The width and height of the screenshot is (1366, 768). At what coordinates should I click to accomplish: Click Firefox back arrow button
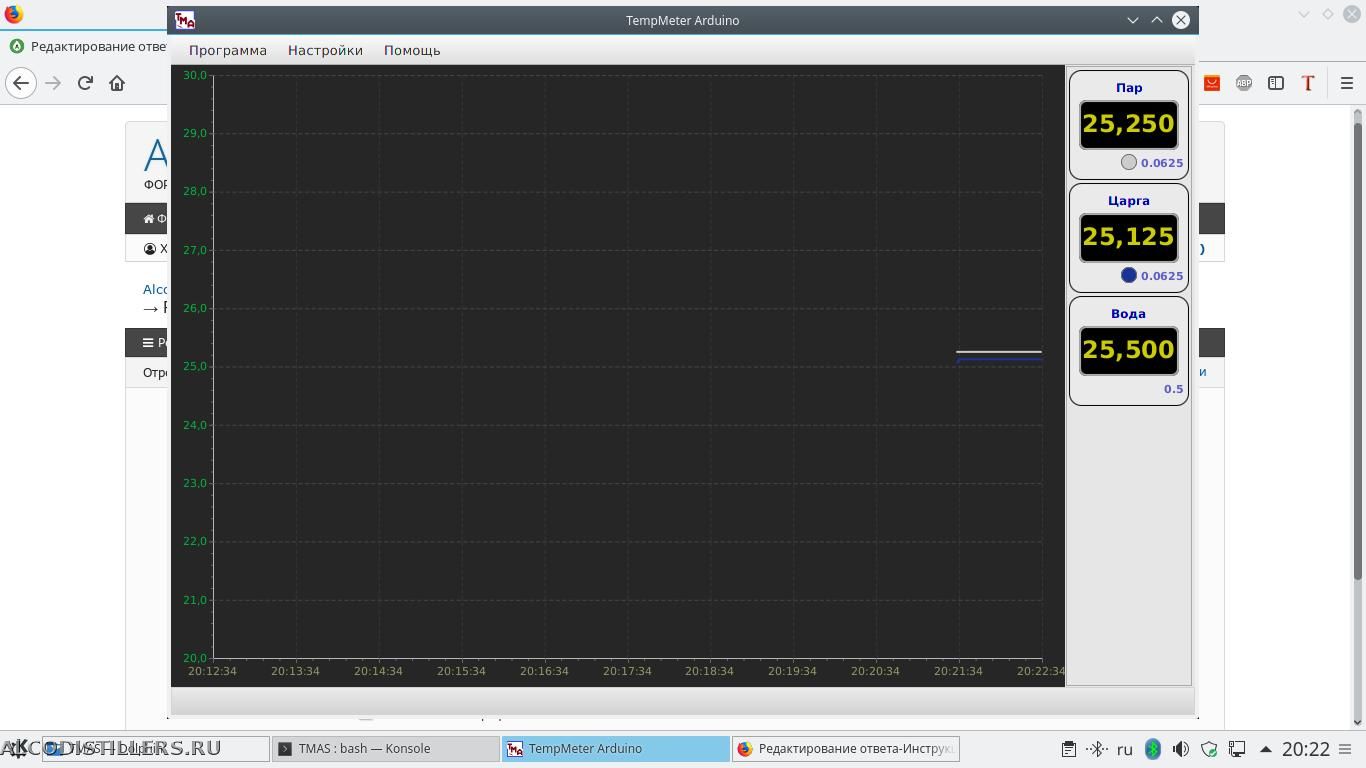[21, 83]
